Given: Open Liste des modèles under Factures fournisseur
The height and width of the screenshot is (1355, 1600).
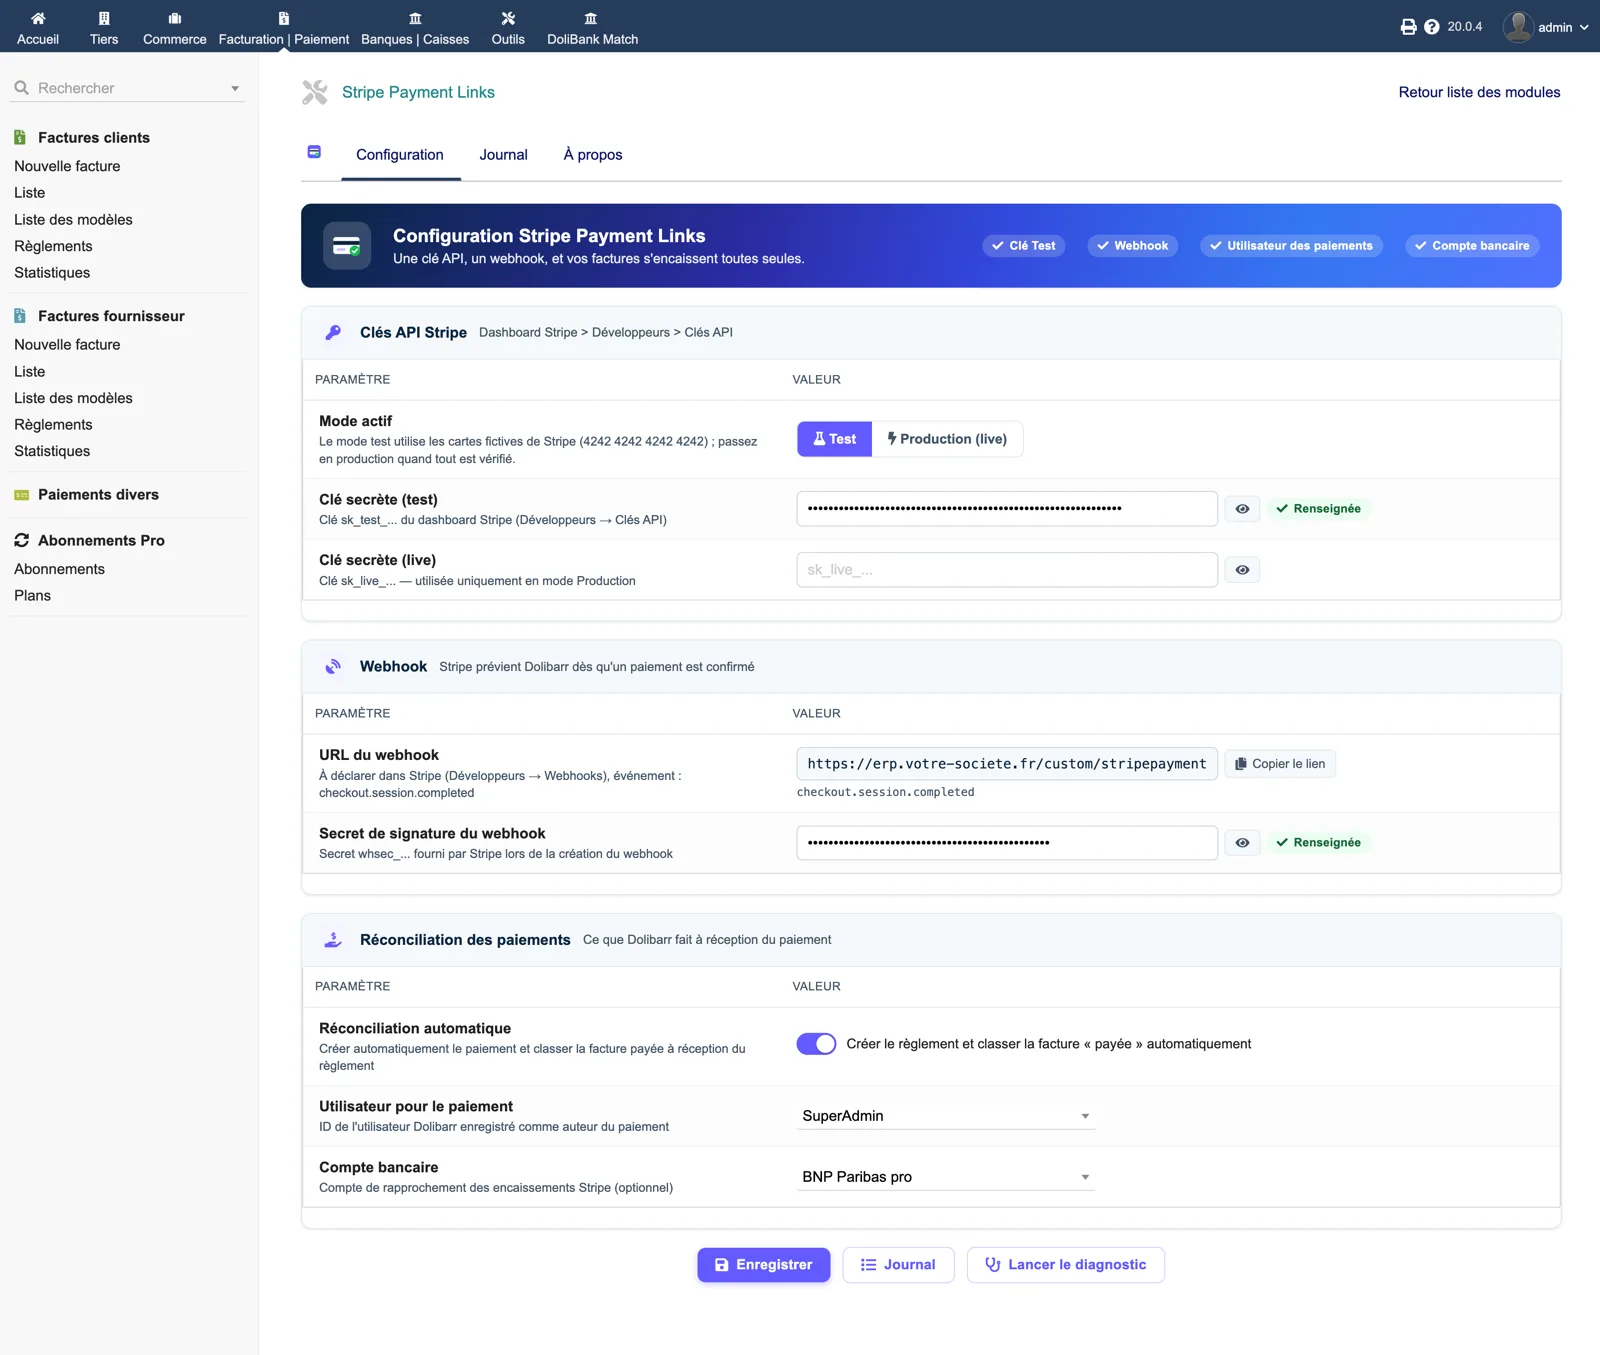Looking at the screenshot, I should click(x=73, y=398).
